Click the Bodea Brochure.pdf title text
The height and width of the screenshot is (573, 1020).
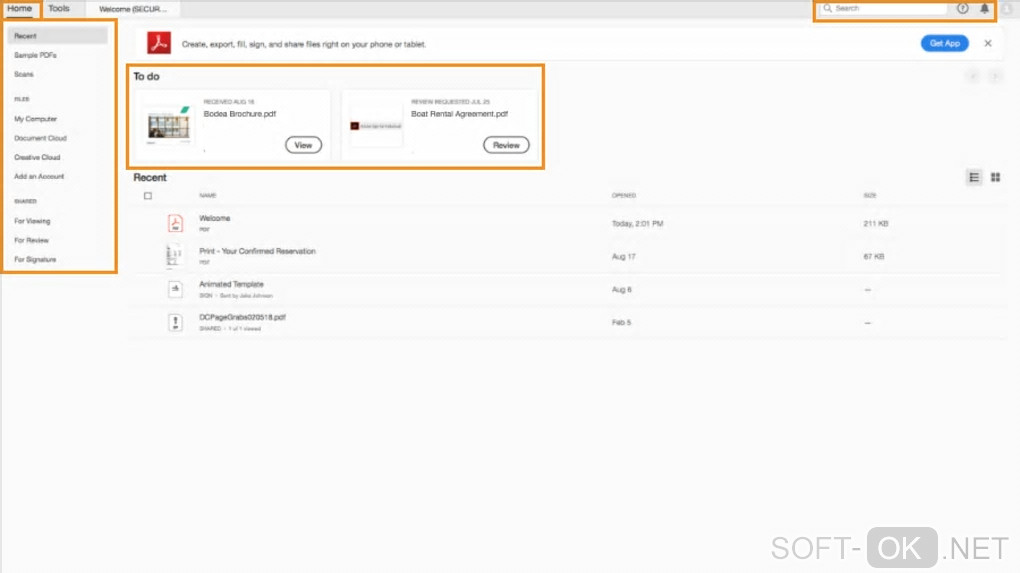(239, 114)
